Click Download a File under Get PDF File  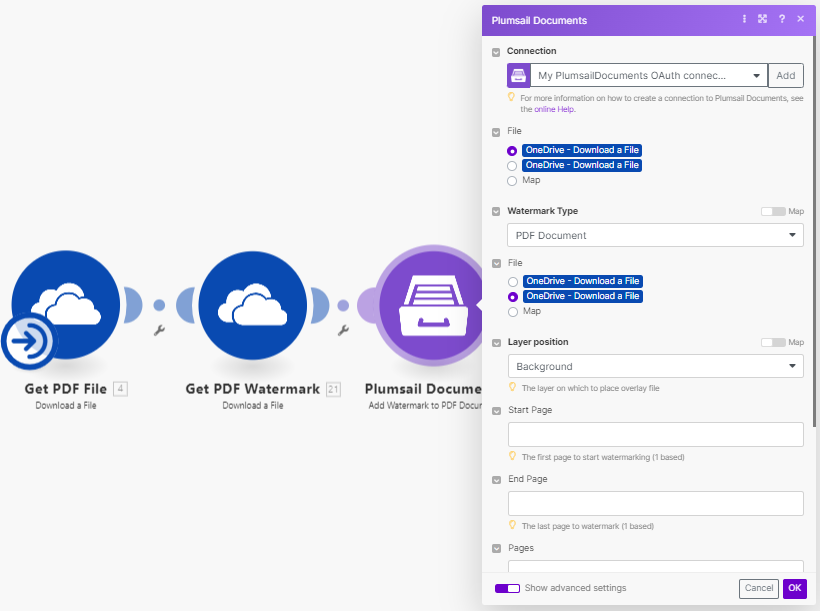click(66, 405)
